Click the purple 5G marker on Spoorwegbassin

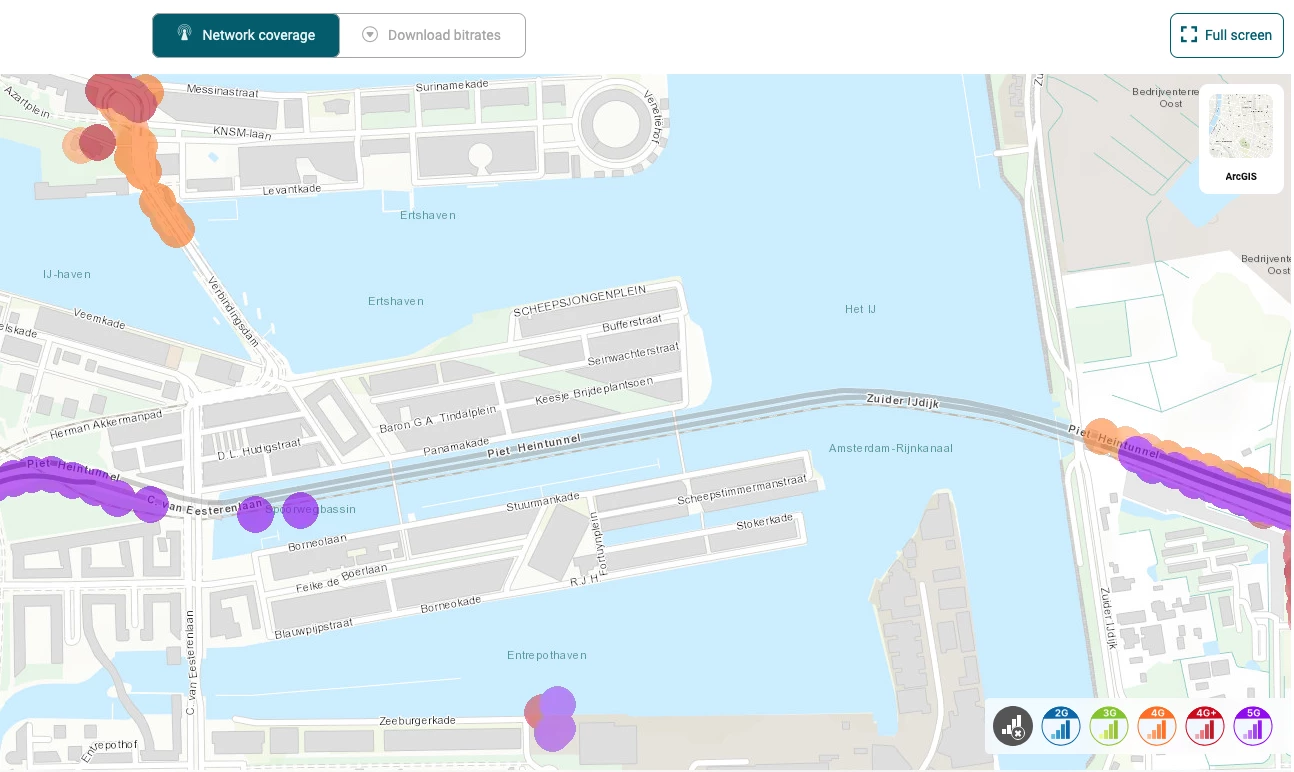299,510
